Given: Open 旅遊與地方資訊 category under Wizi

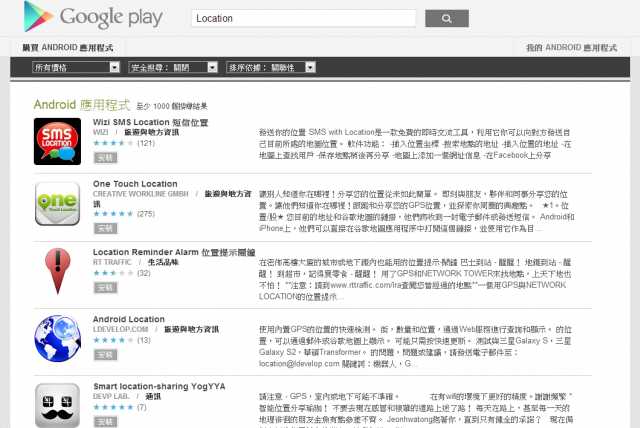Looking at the screenshot, I should pyautogui.click(x=151, y=132).
